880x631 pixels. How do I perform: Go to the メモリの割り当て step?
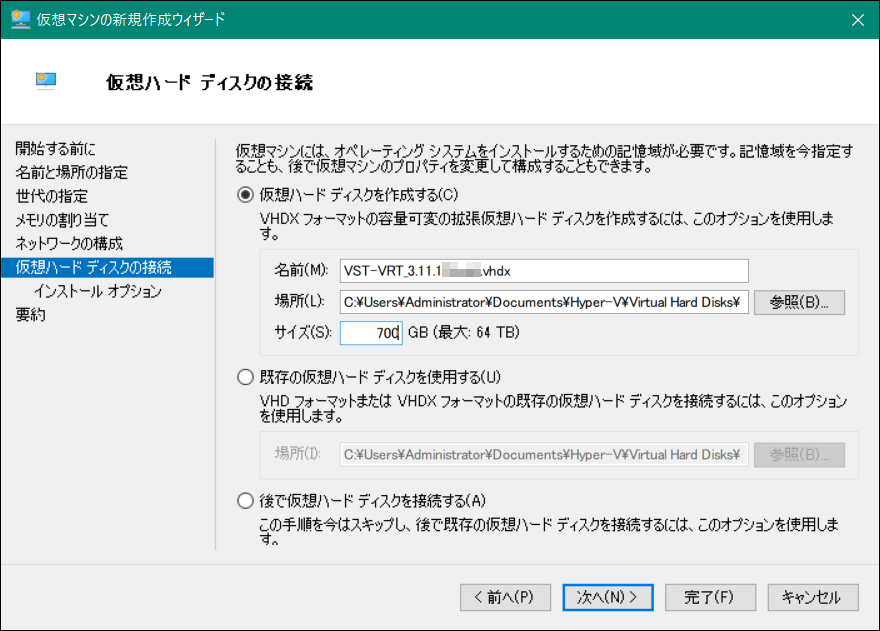pos(62,220)
